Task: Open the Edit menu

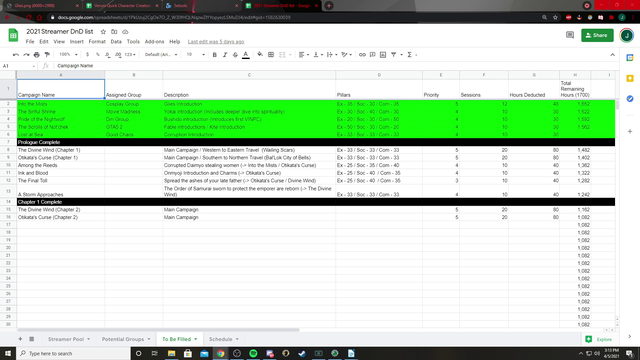Action: (44, 42)
